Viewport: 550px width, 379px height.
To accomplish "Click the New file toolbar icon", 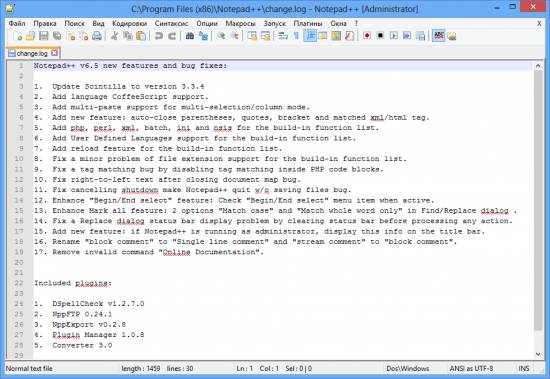I will [17, 36].
